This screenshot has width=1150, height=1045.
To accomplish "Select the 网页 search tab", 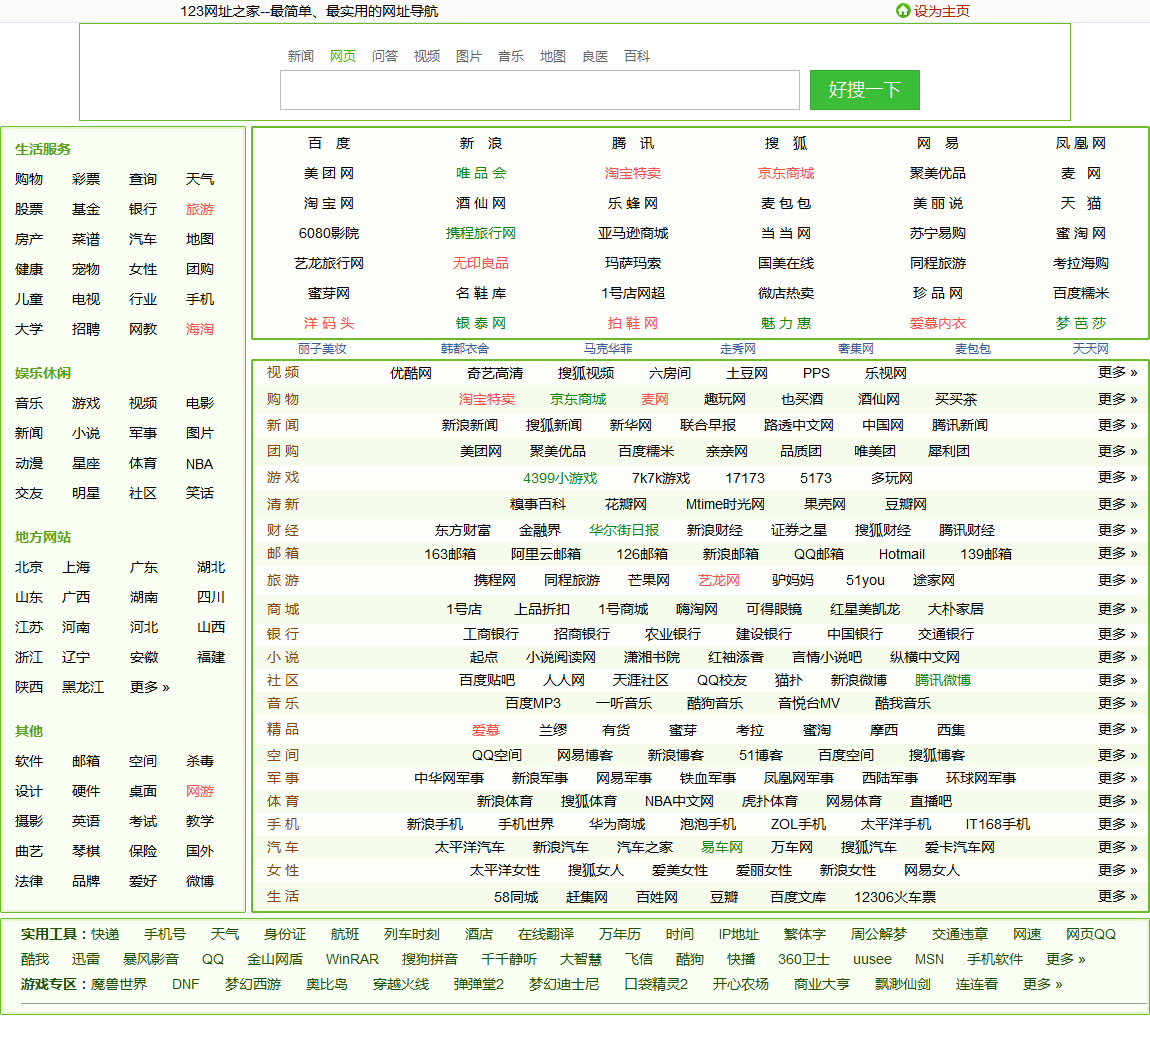I will click(343, 56).
